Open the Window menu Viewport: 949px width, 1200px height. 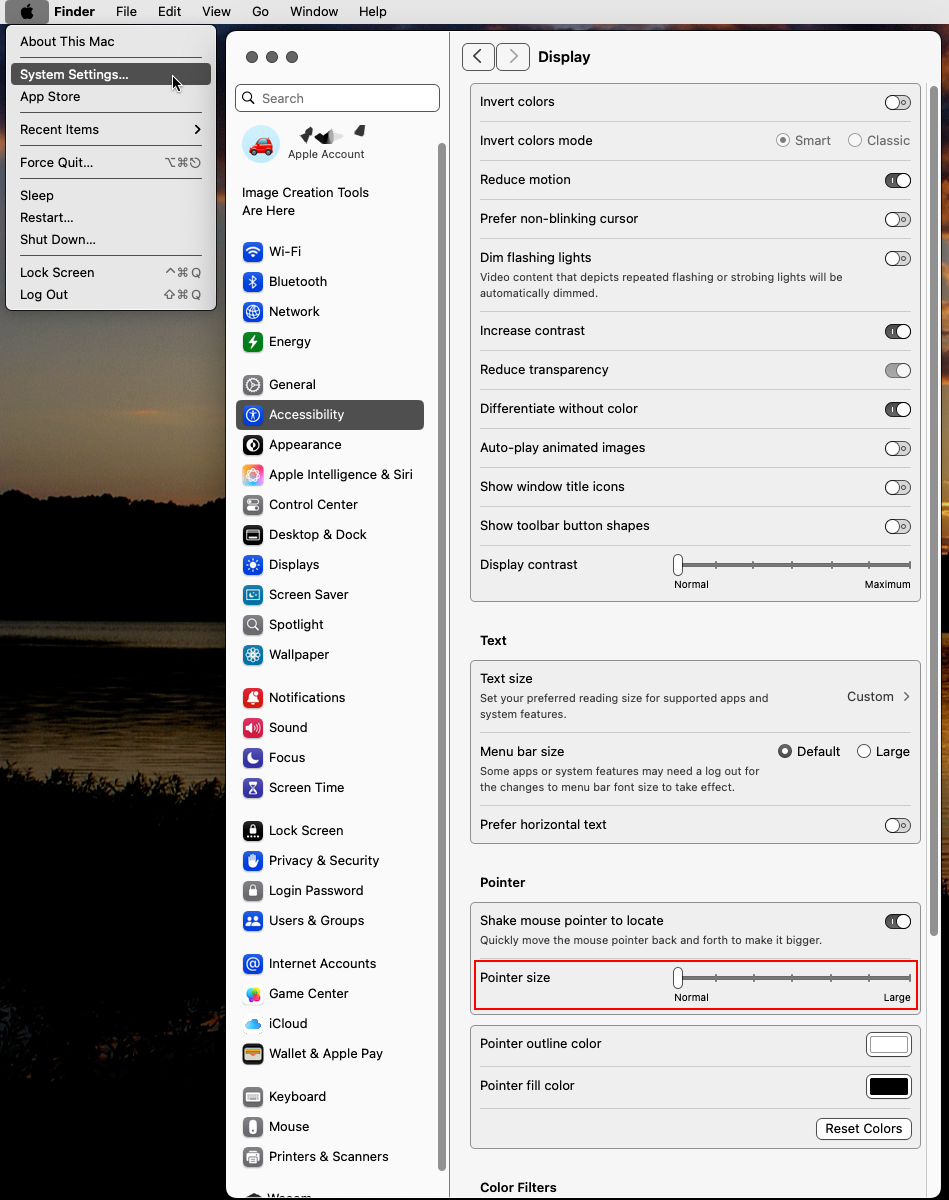[313, 11]
